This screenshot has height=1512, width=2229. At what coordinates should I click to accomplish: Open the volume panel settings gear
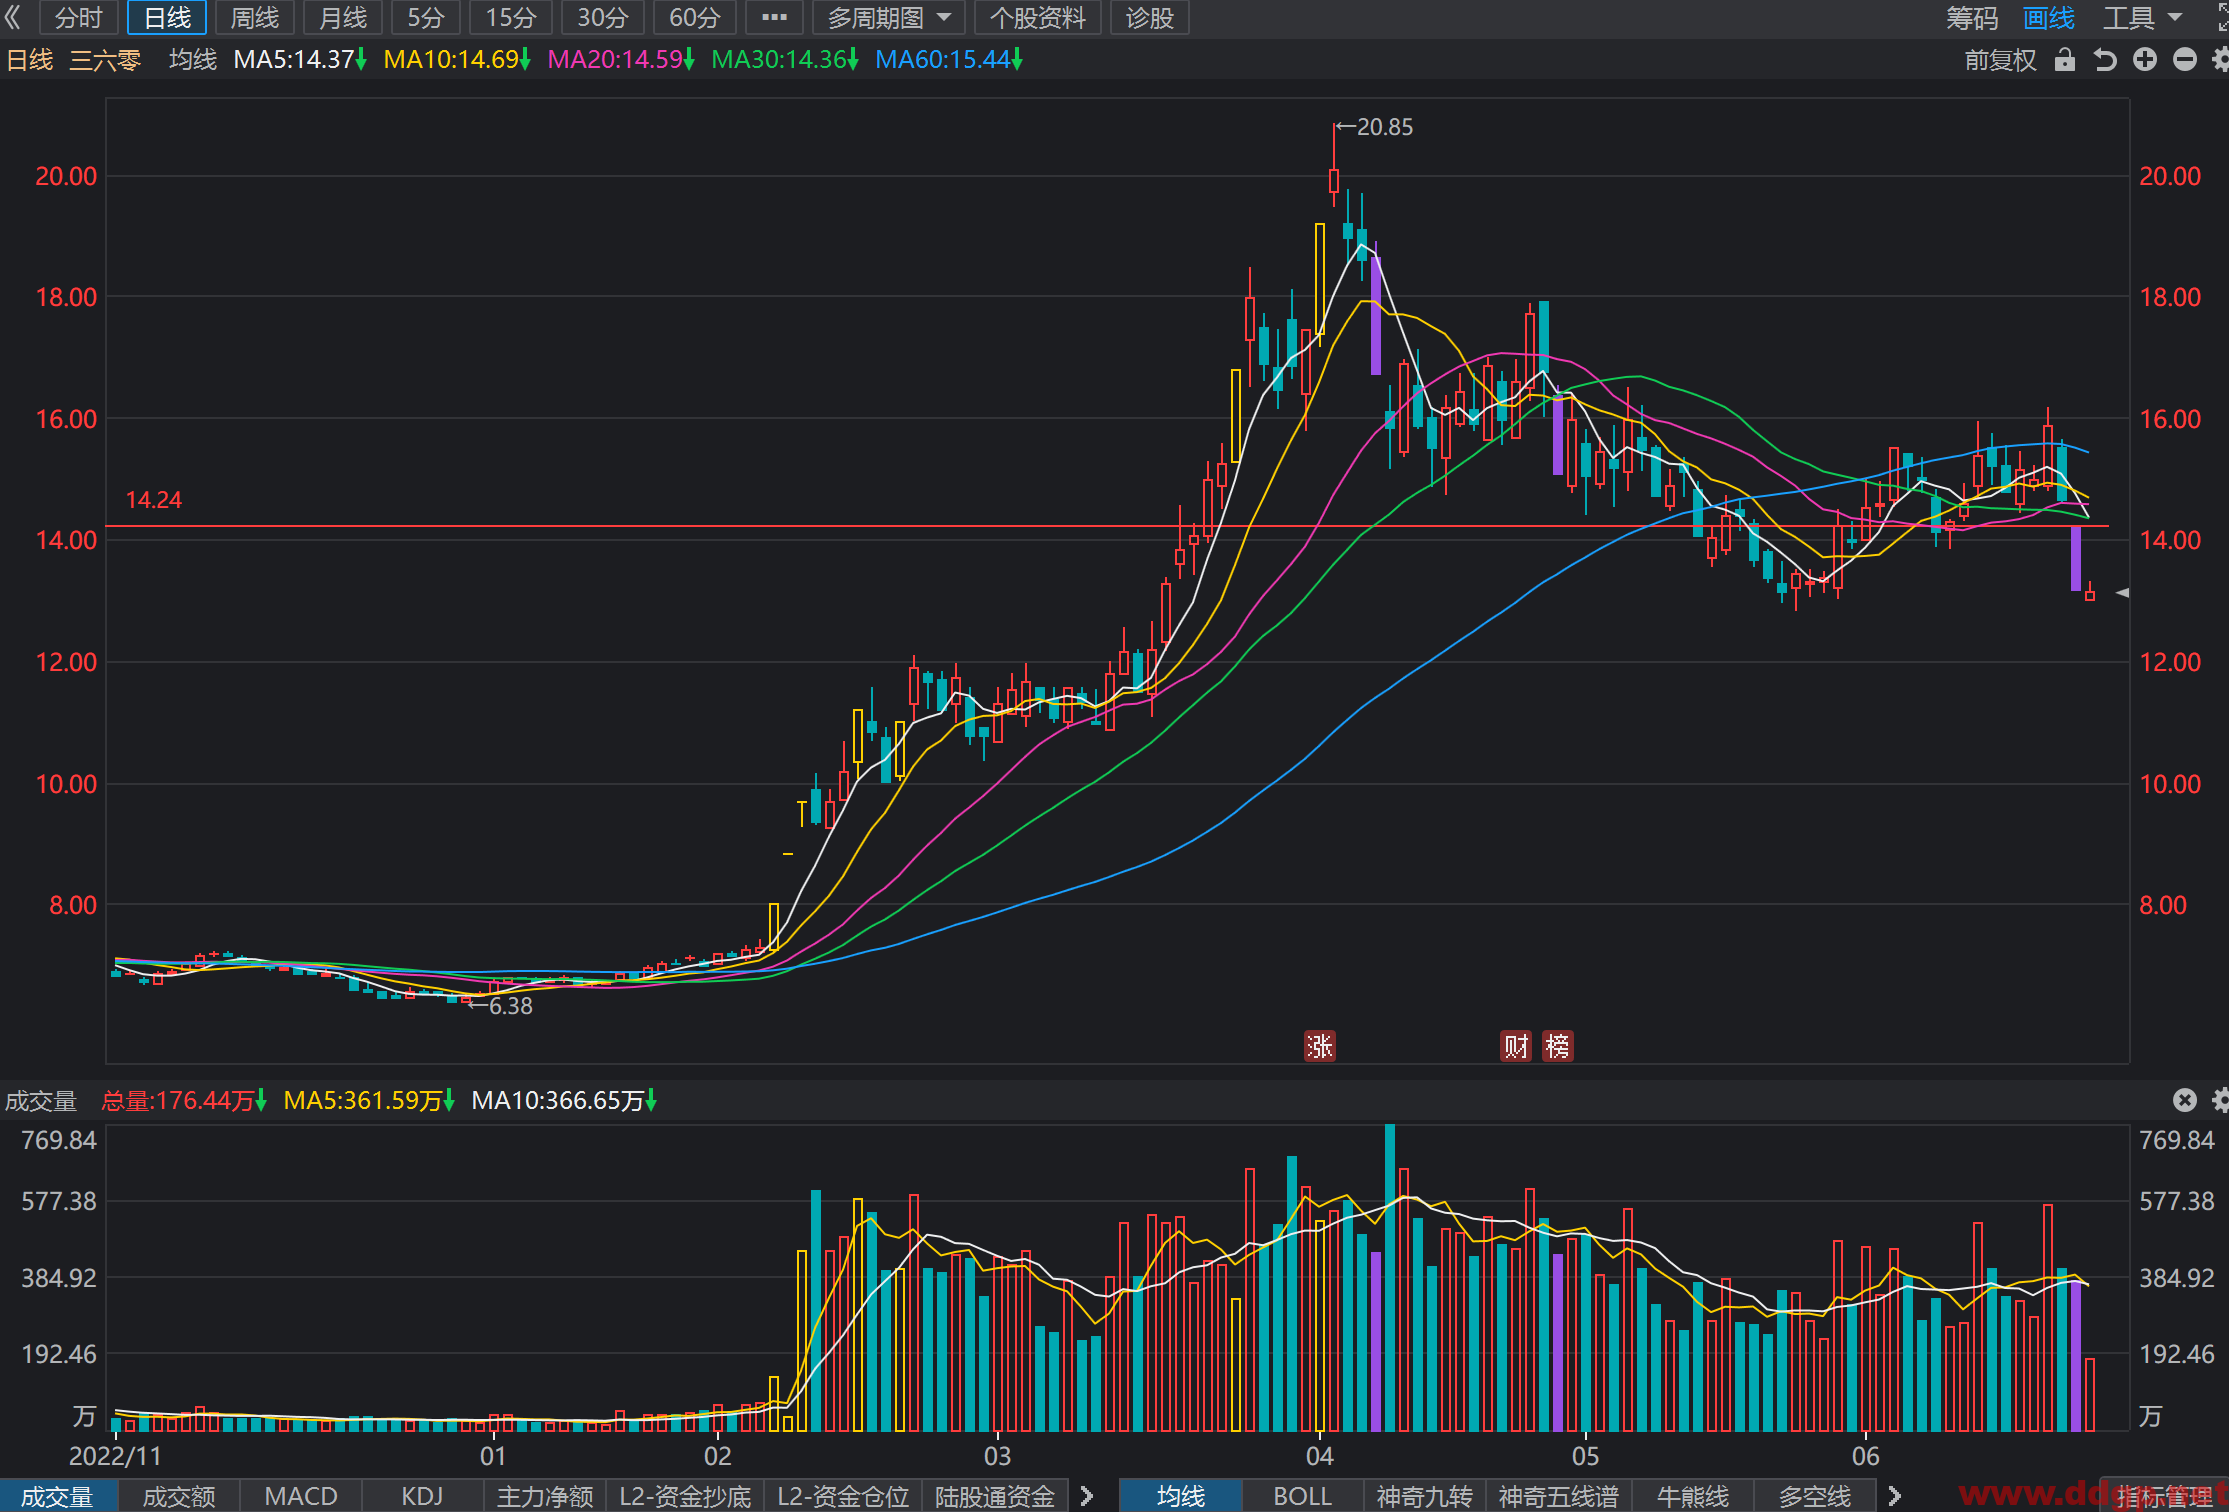coord(2221,1100)
